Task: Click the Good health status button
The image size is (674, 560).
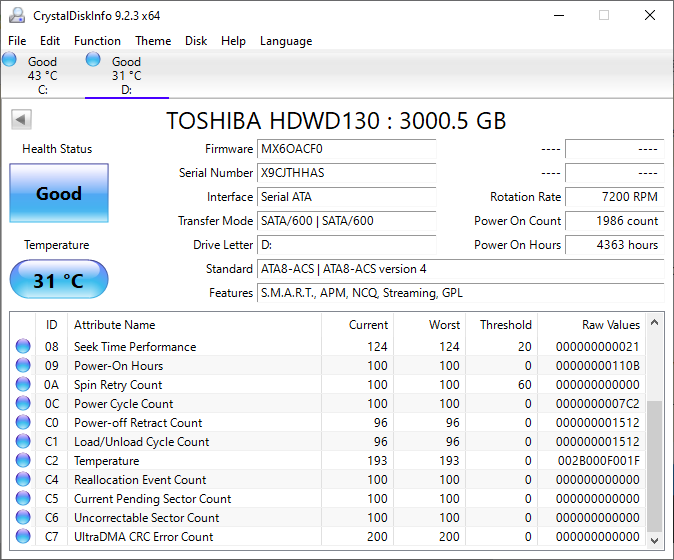Action: [59, 193]
